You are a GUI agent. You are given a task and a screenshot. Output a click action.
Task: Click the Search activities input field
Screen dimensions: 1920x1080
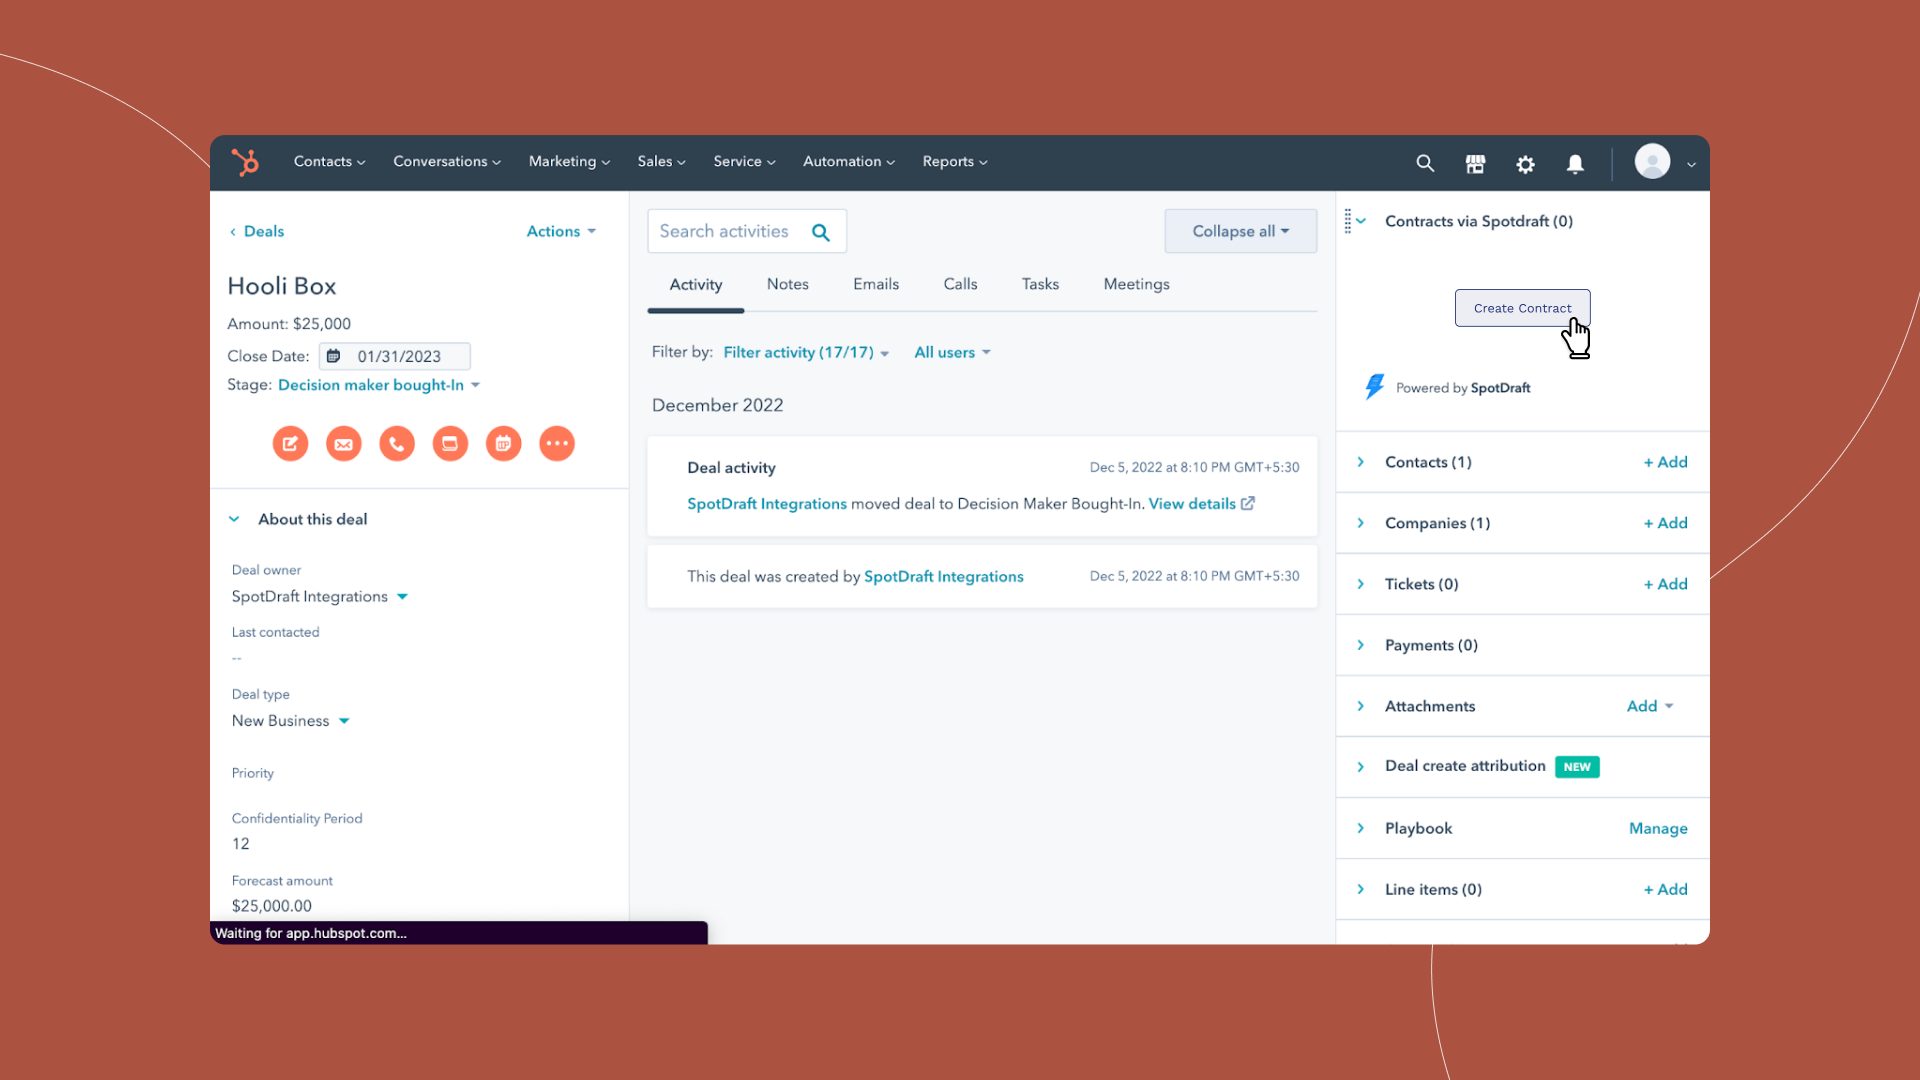pyautogui.click(x=730, y=231)
